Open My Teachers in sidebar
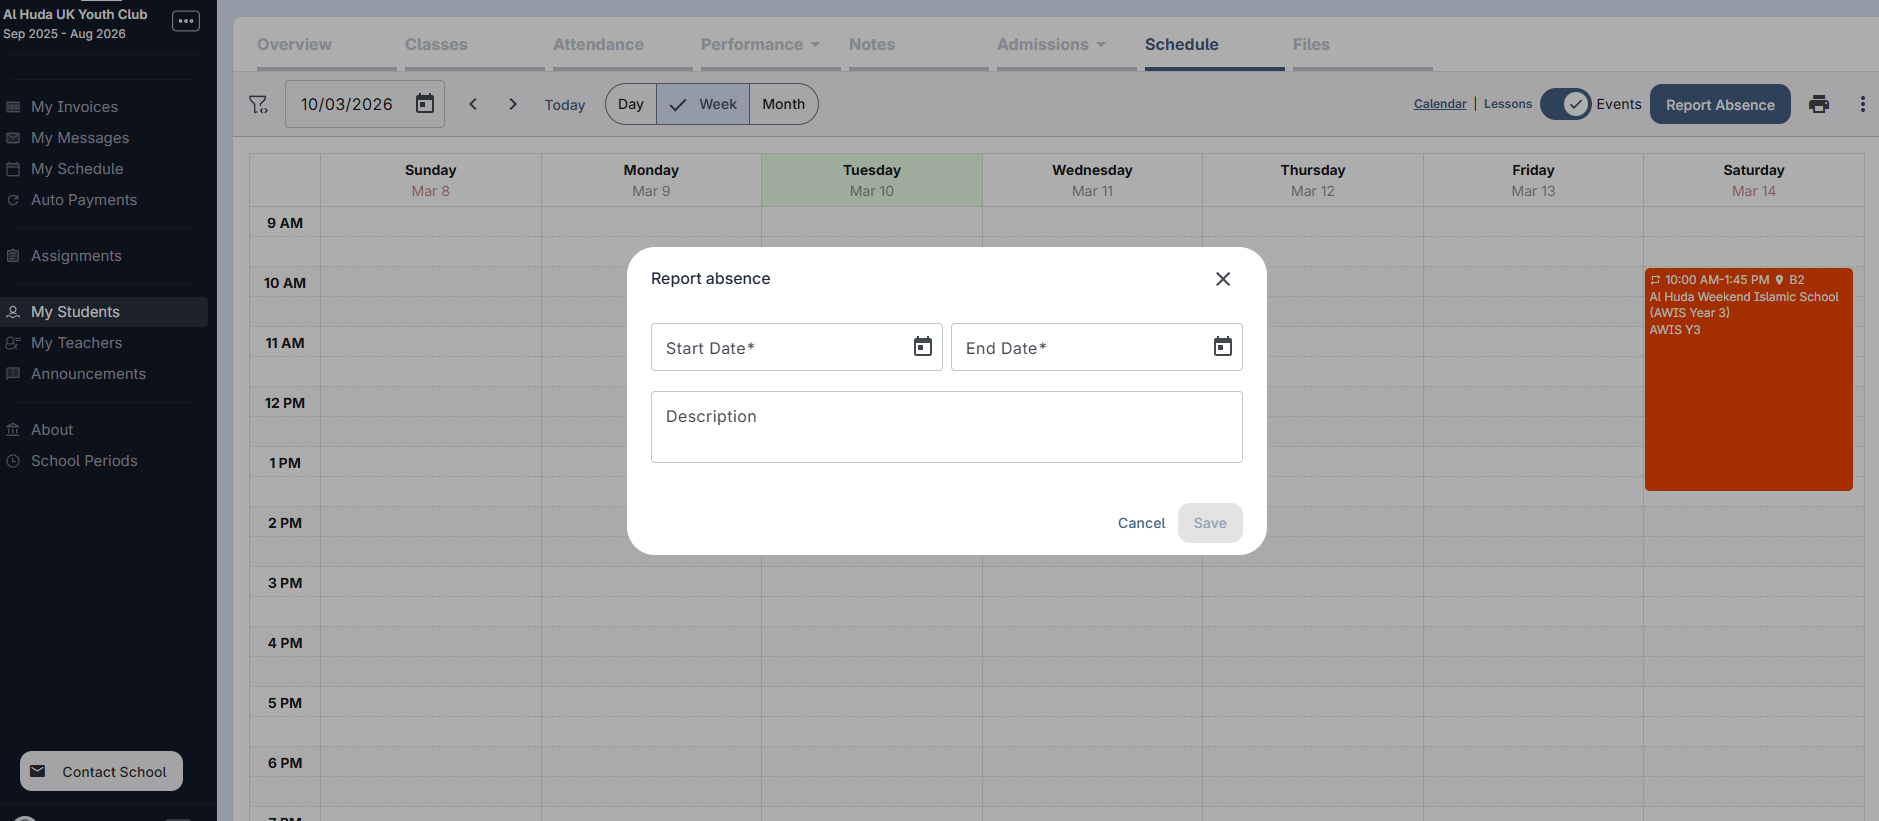 pos(104,343)
